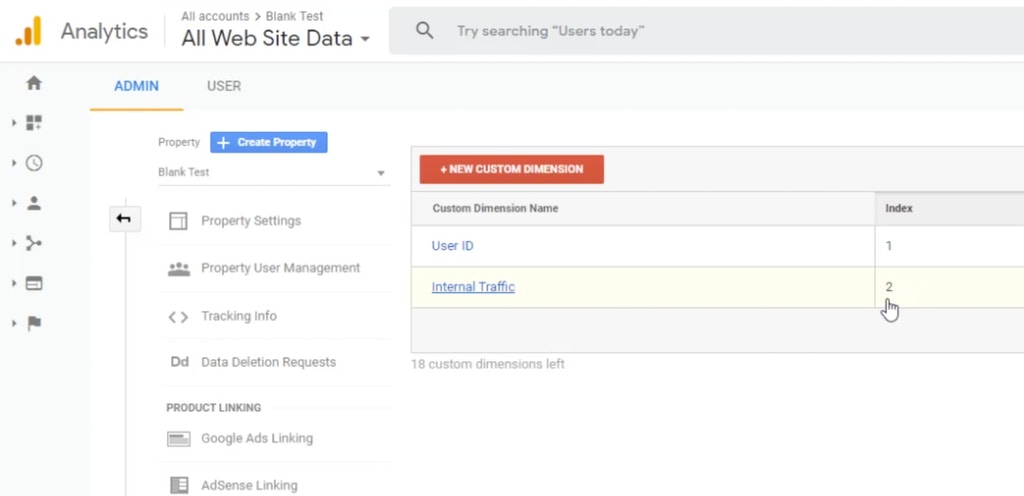
Task: Click the search magnifier icon
Action: click(424, 31)
